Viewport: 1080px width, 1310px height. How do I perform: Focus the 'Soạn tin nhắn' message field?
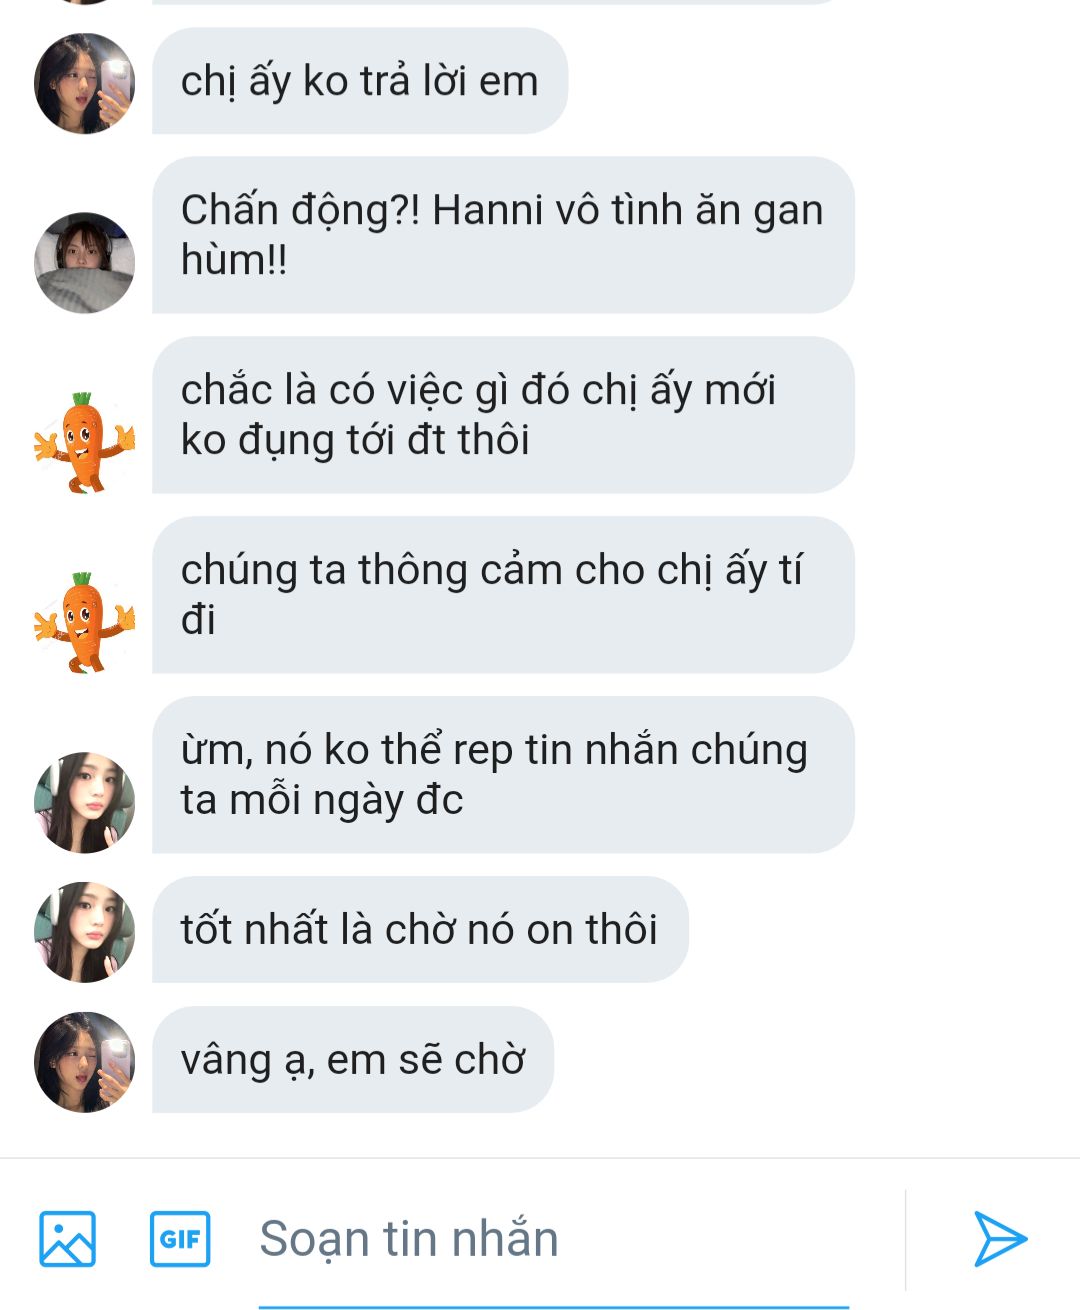[x=553, y=1238]
